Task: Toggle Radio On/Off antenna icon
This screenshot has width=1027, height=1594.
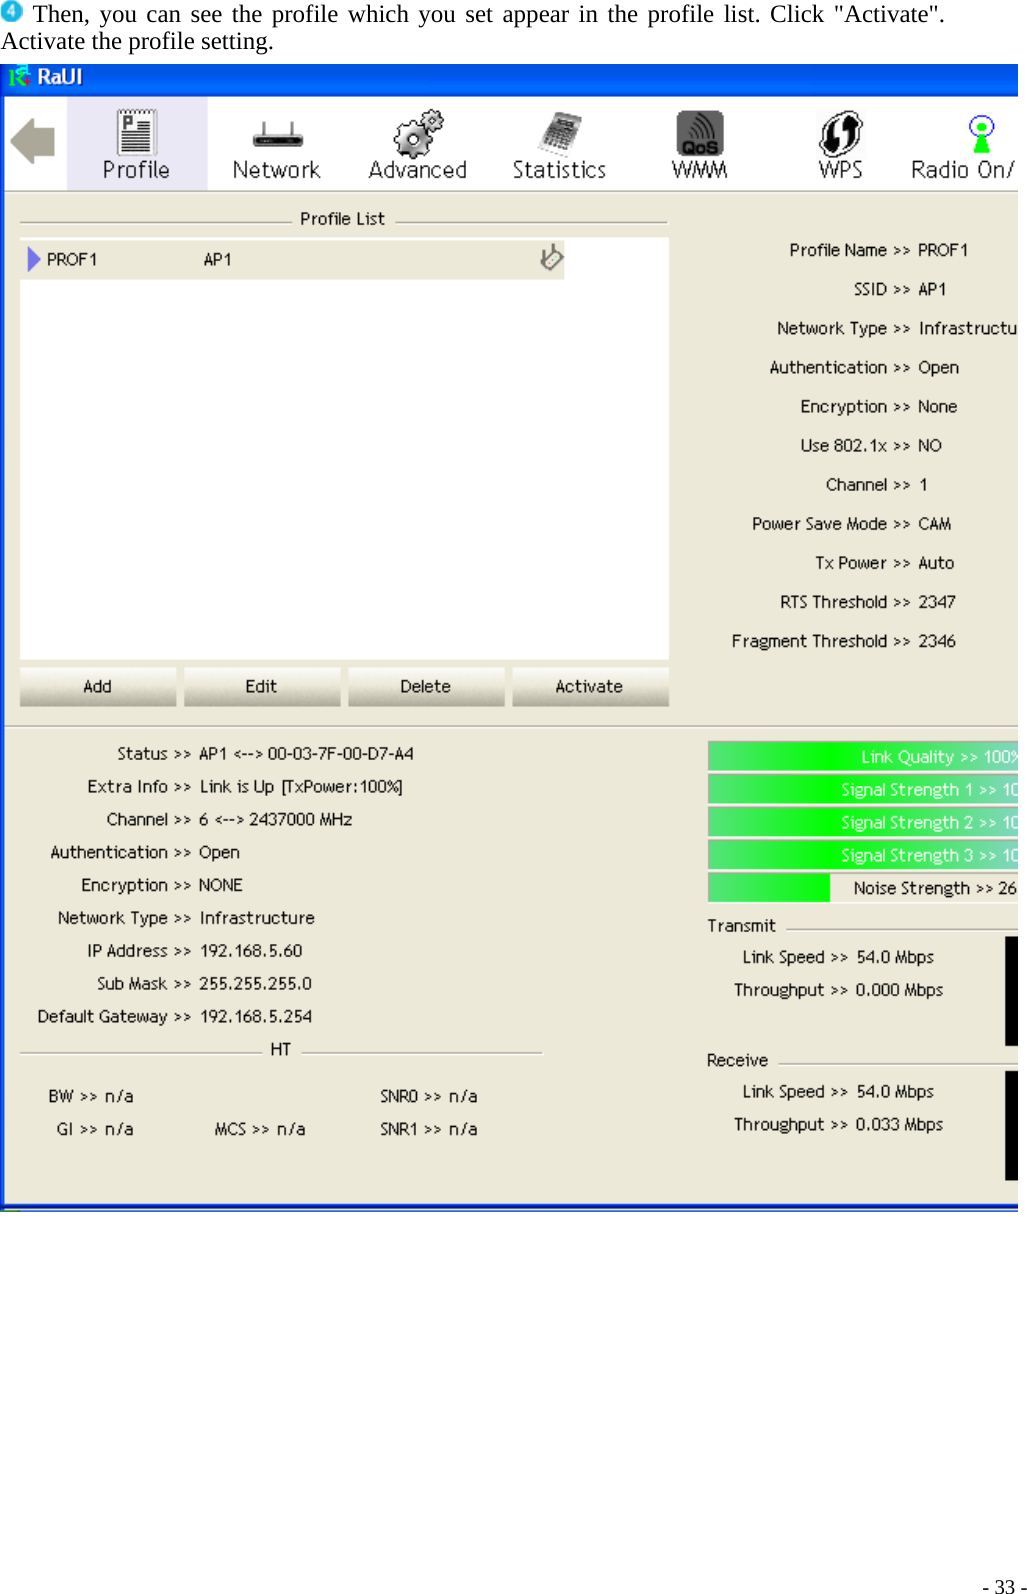Action: tap(982, 134)
